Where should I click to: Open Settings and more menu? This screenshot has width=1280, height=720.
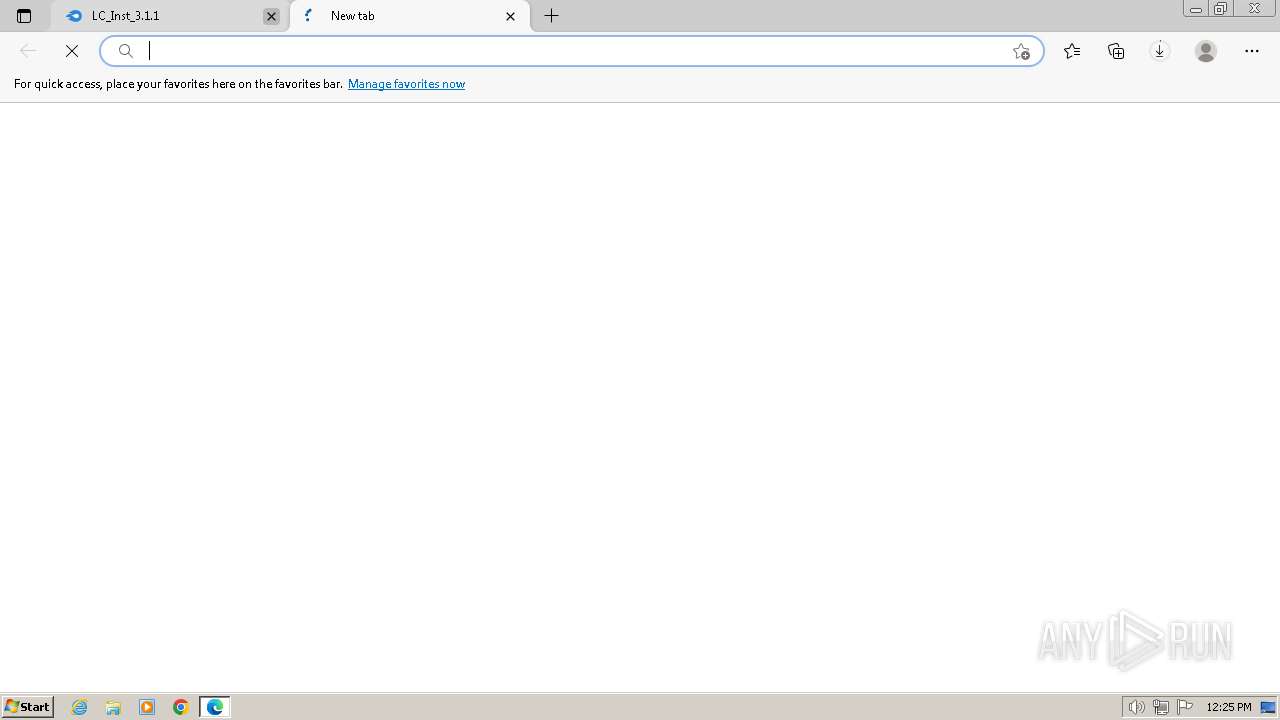pyautogui.click(x=1252, y=51)
